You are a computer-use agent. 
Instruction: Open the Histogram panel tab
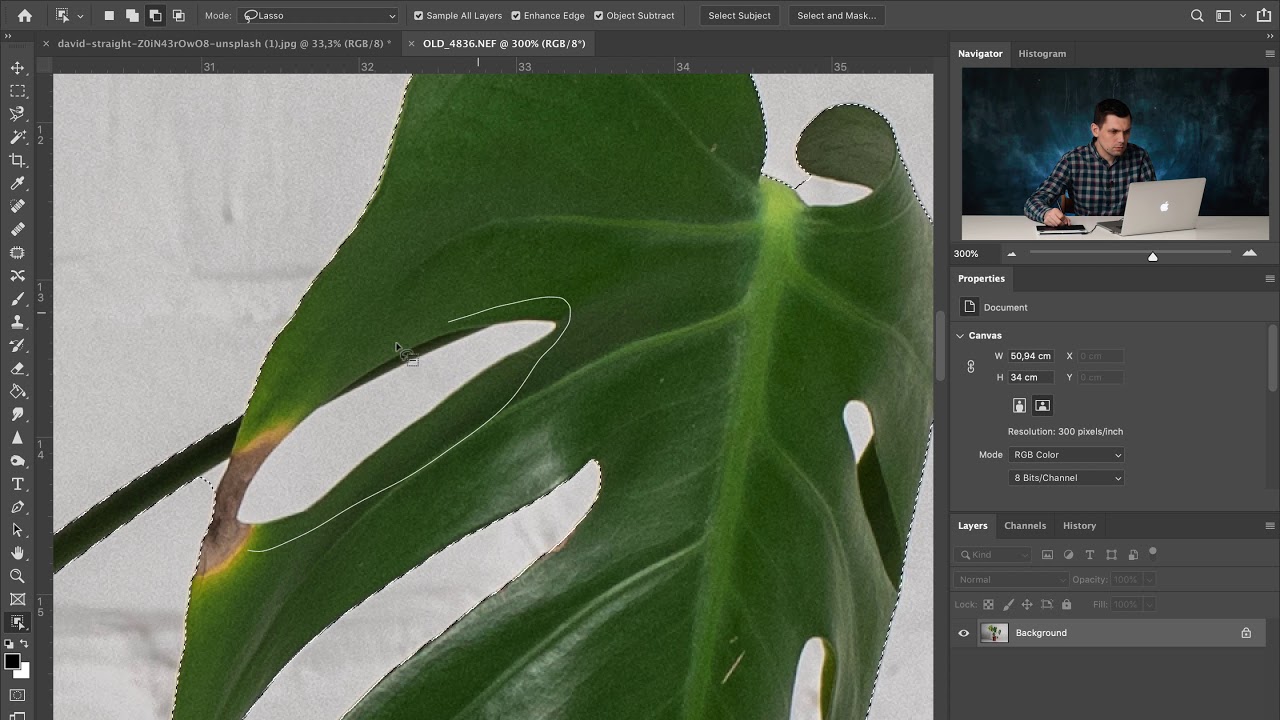point(1042,54)
